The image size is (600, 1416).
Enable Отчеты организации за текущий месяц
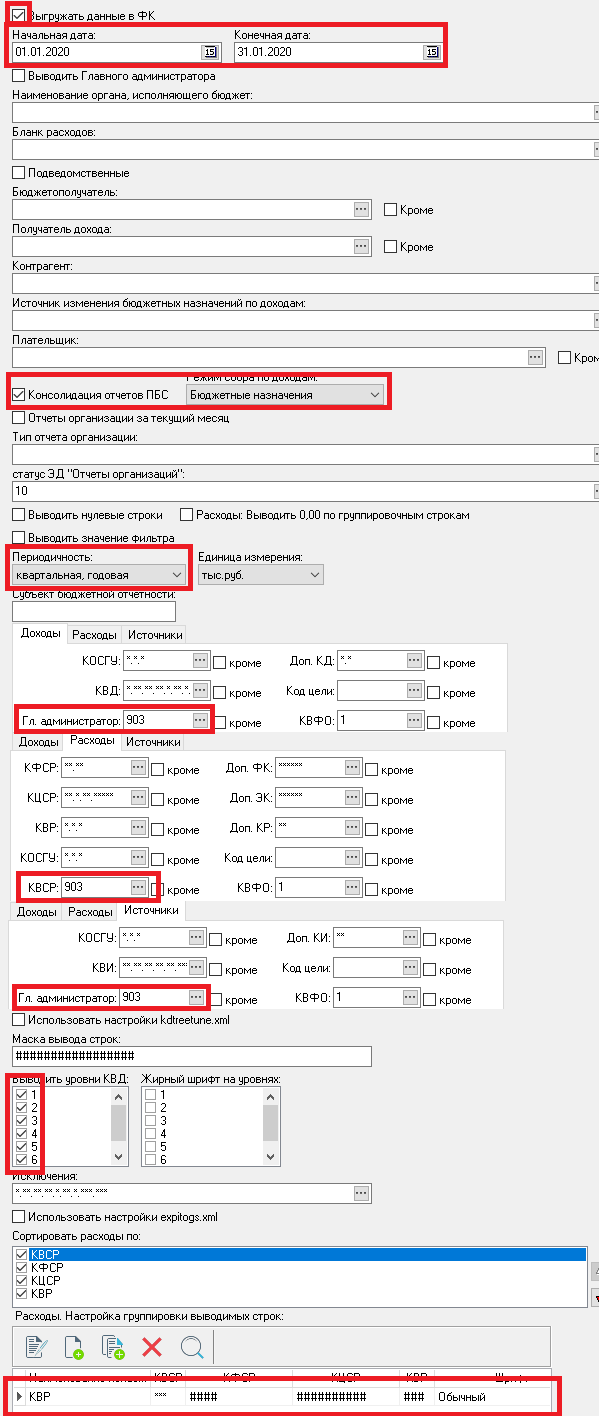pos(19,418)
